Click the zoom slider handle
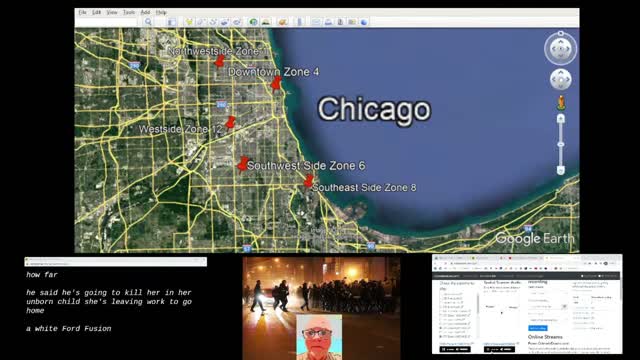This screenshot has width=640, height=360. click(x=561, y=144)
